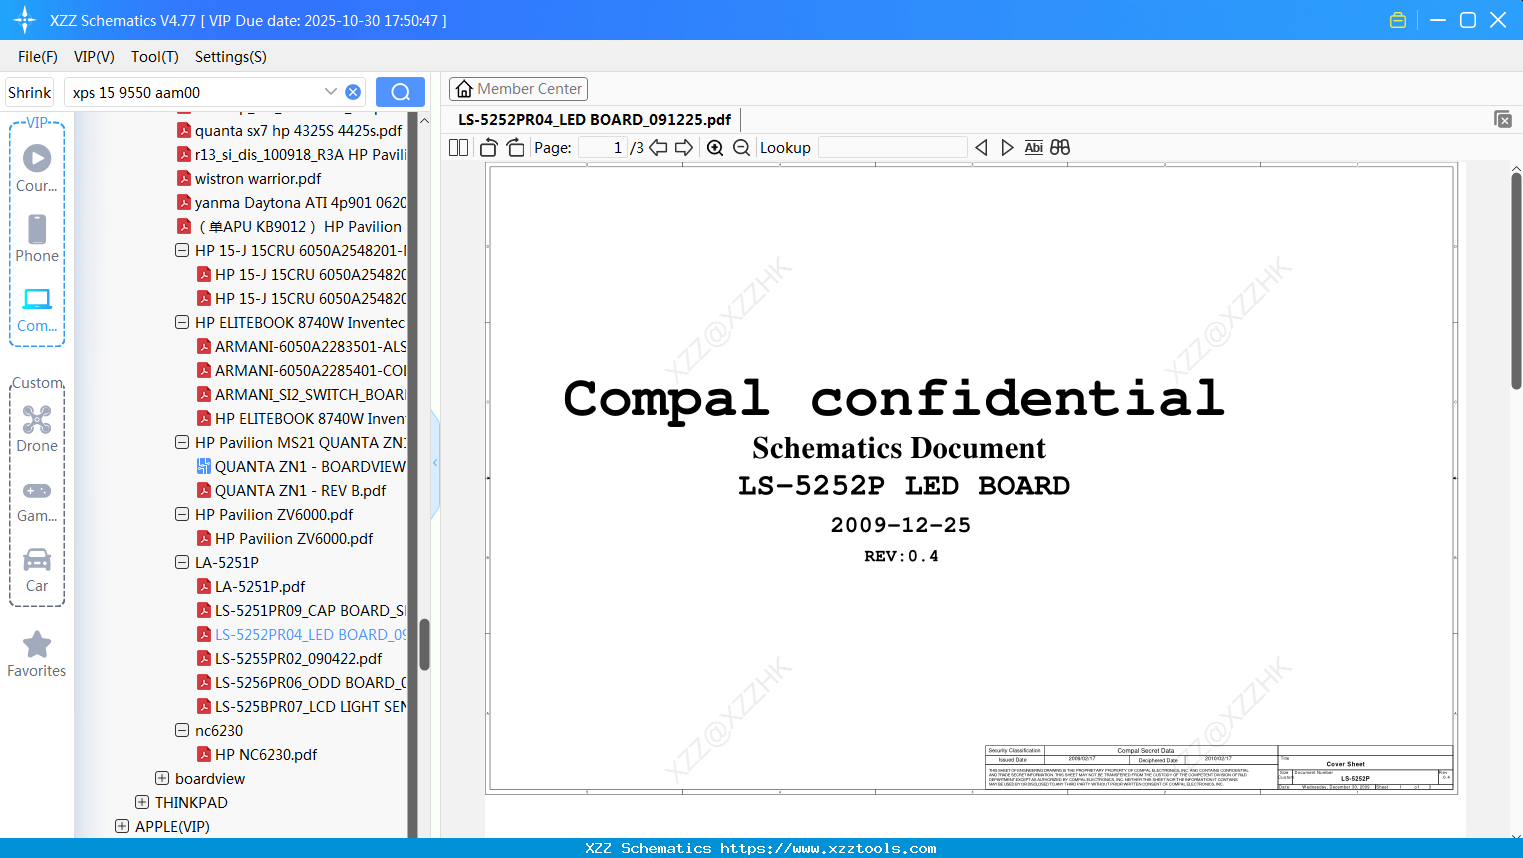Open LS-5256PR06_ODD BOARD file

coord(310,682)
